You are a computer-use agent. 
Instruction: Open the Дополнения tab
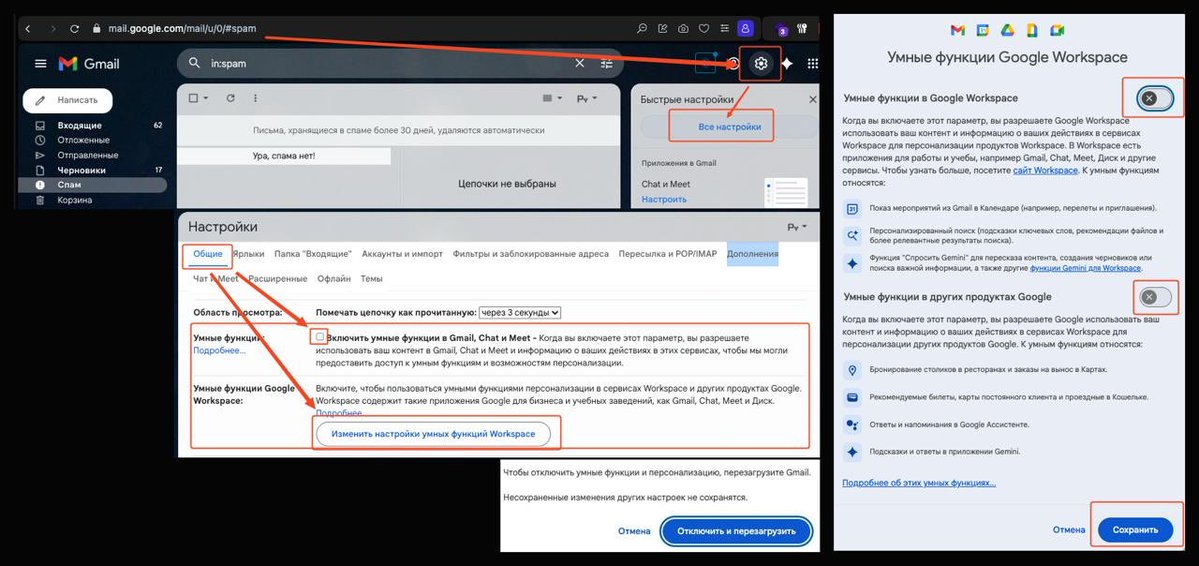tap(752, 254)
